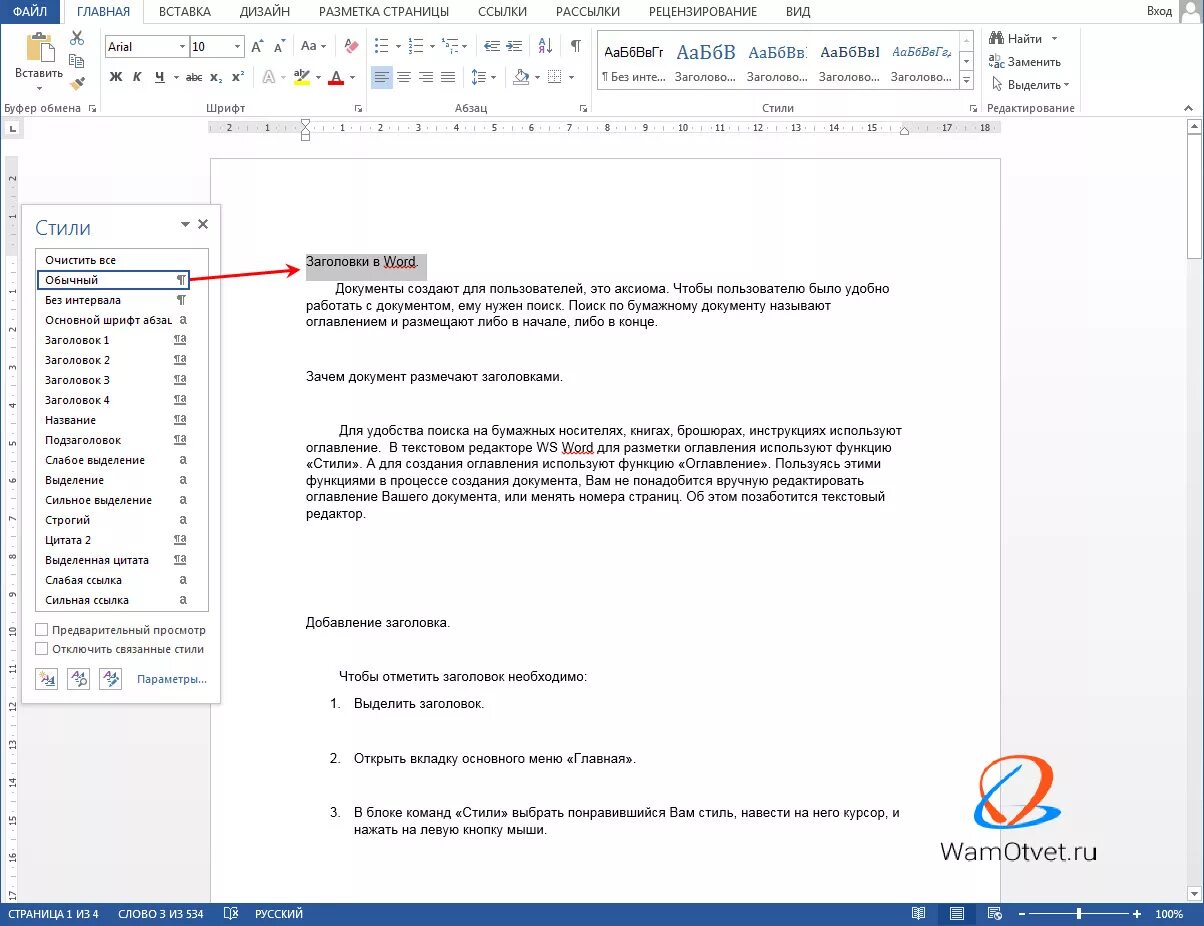Toggle Underline (Ч) formatting
Image resolution: width=1204 pixels, height=926 pixels.
click(x=160, y=77)
